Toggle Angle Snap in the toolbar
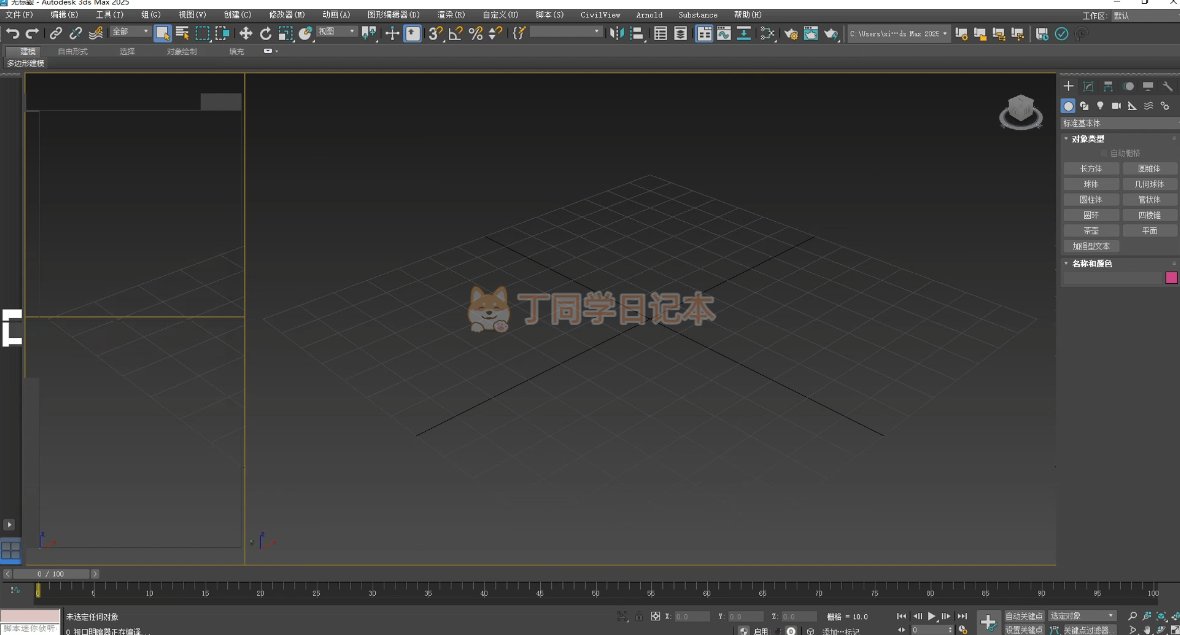Image resolution: width=1180 pixels, height=635 pixels. point(455,33)
